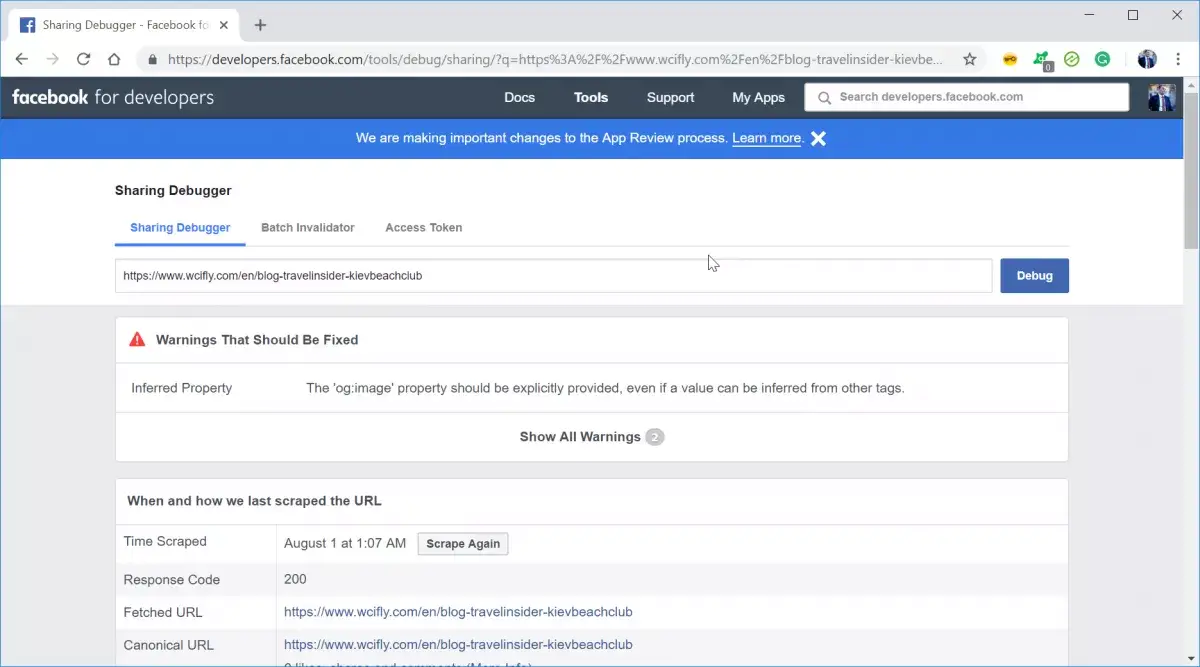Click 'August 1 at 1:07 AM' text
Image resolution: width=1200 pixels, height=667 pixels.
click(x=345, y=544)
